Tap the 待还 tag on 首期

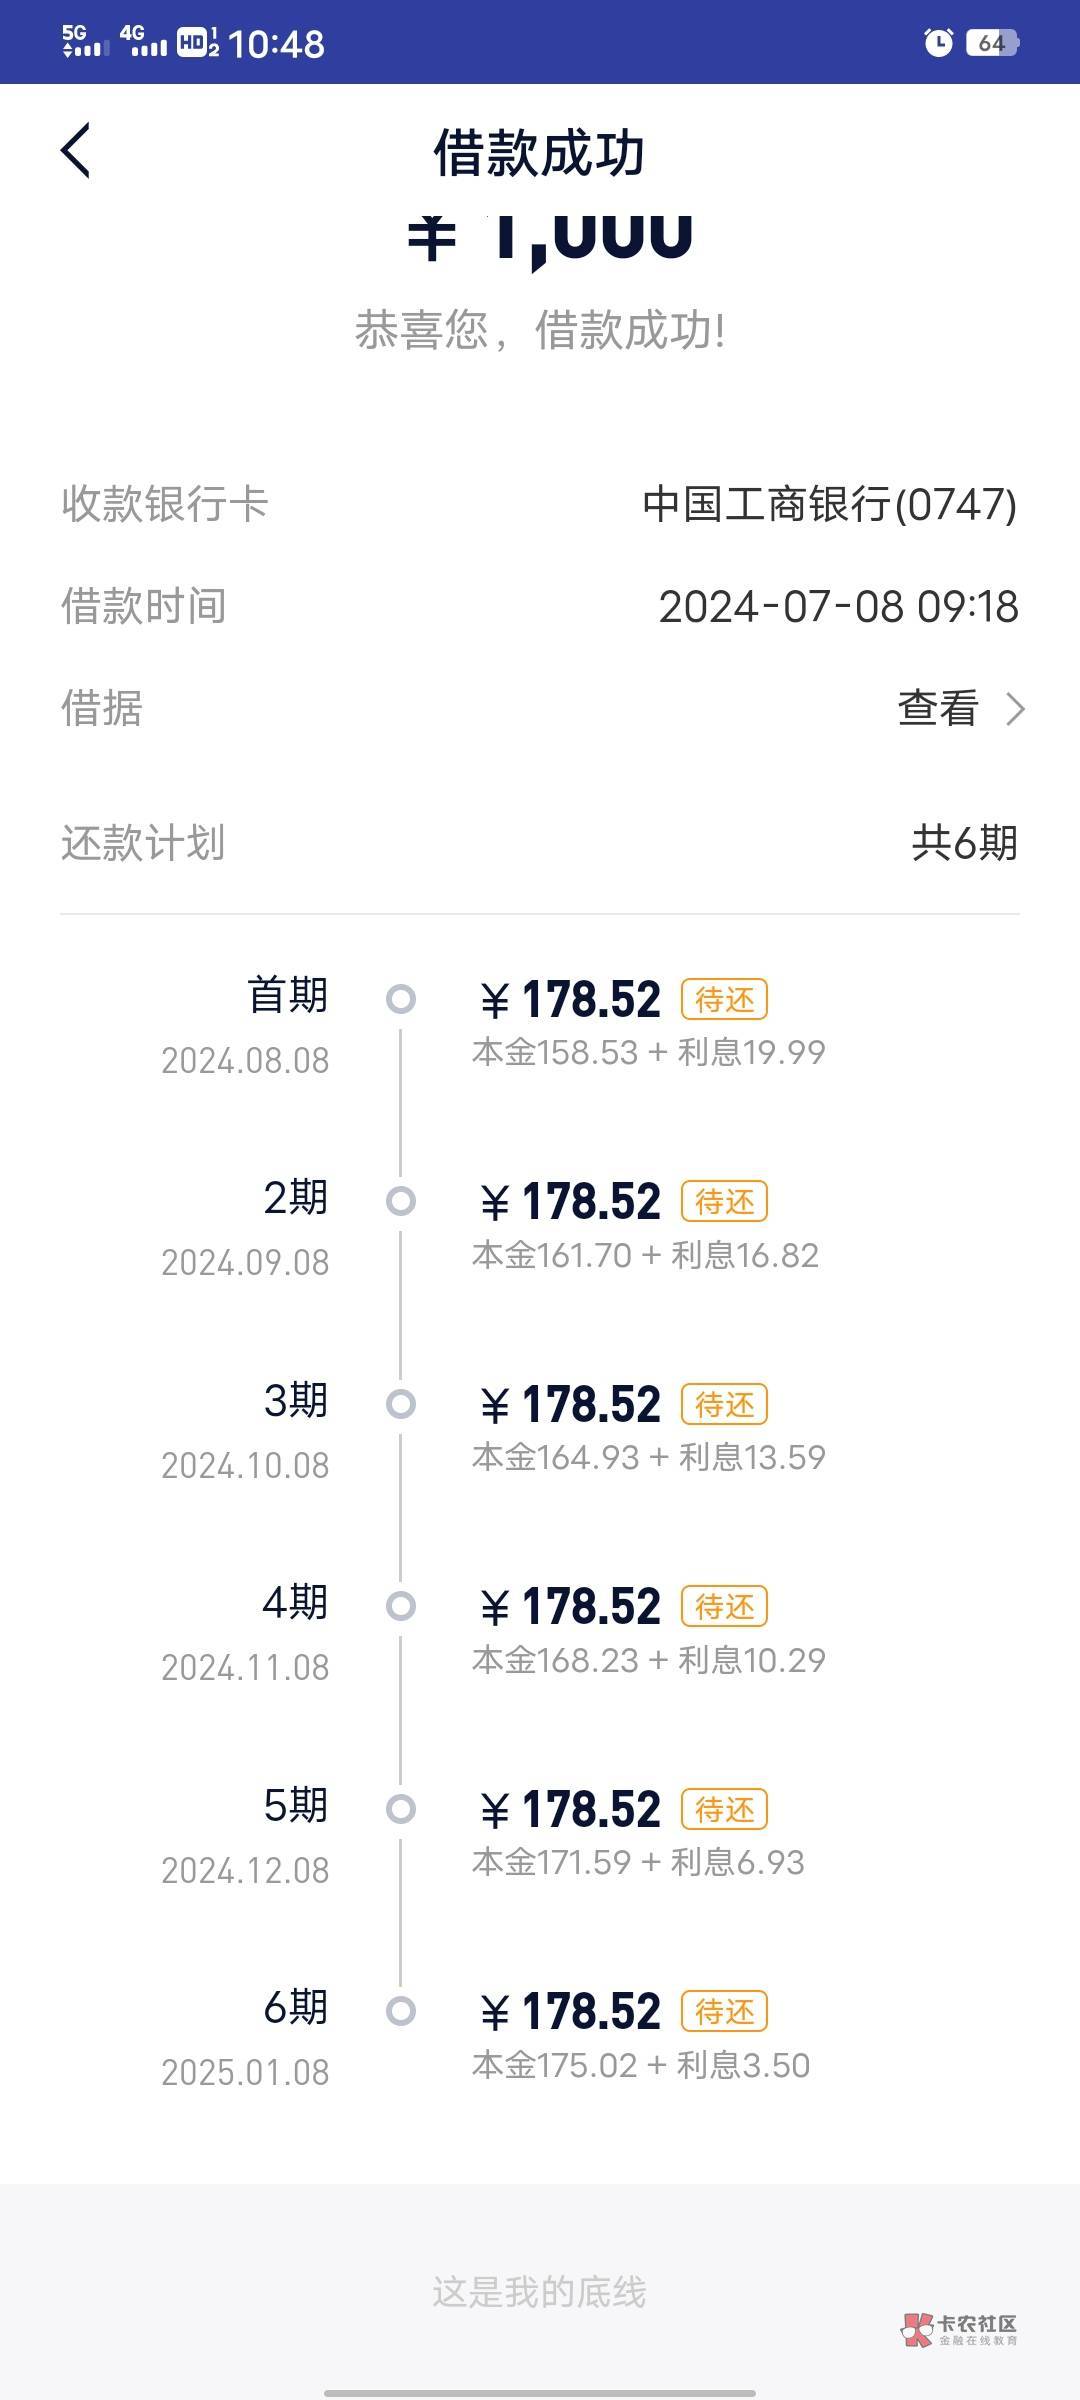click(x=724, y=999)
